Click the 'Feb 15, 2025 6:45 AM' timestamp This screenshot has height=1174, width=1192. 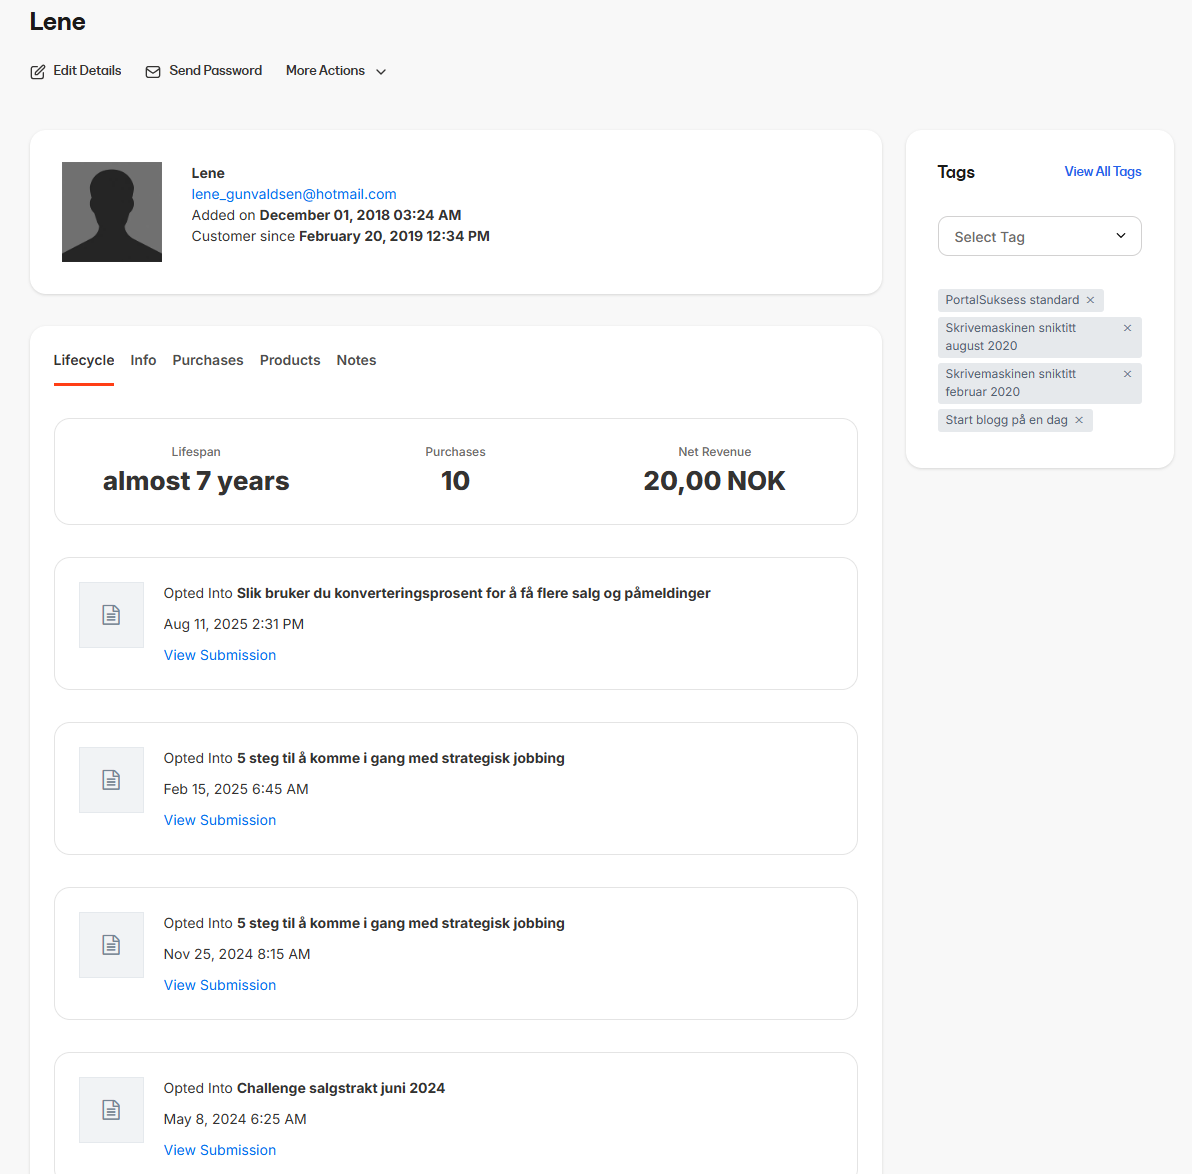(236, 788)
